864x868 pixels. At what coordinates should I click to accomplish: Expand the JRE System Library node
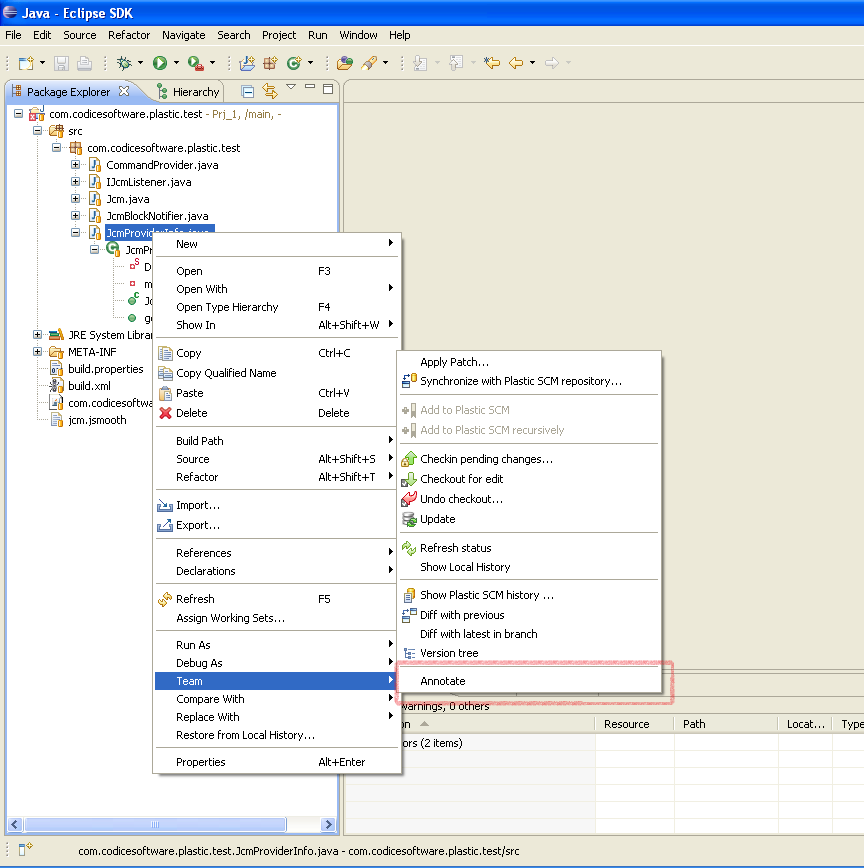tap(37, 335)
